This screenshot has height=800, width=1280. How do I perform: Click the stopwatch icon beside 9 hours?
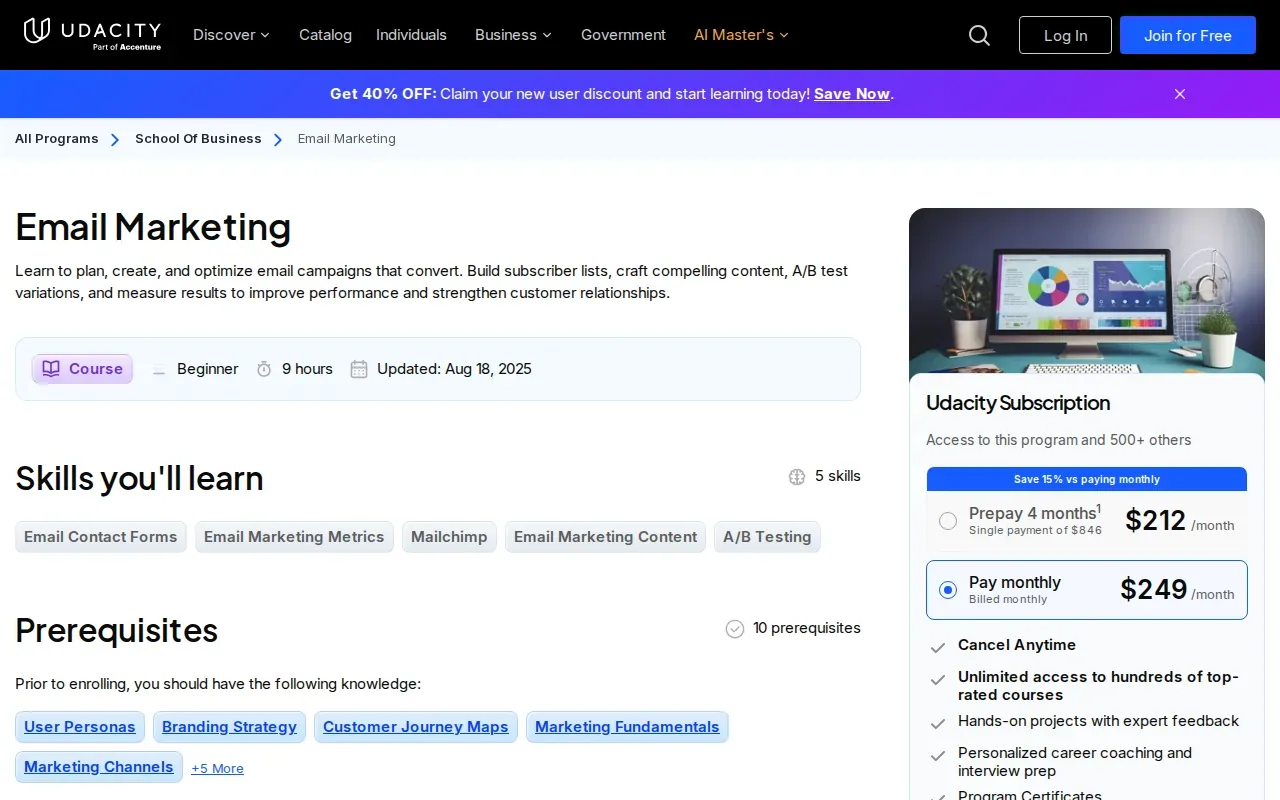coord(264,369)
